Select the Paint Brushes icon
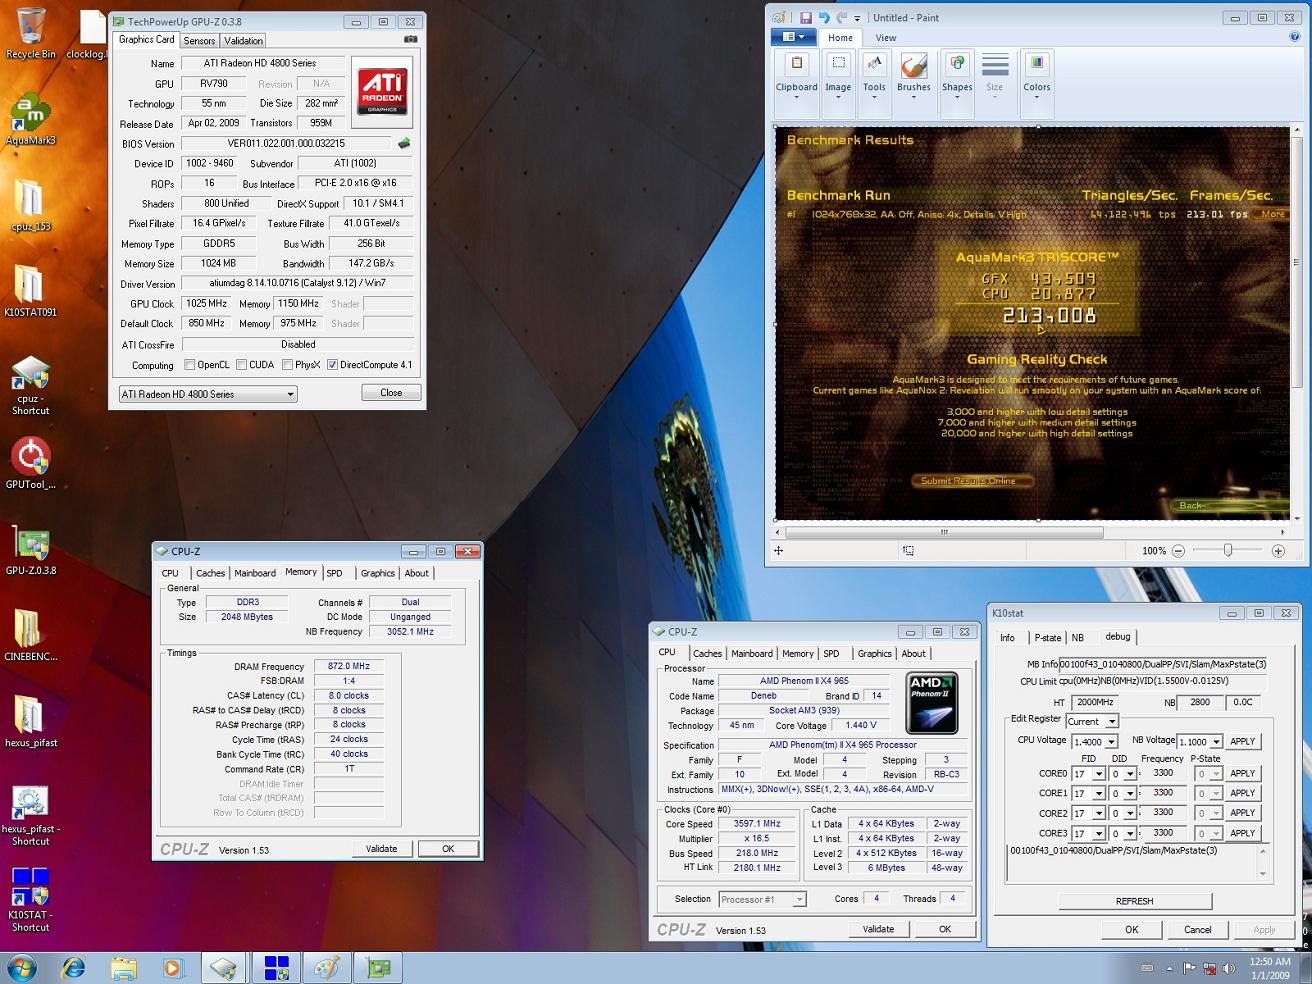The width and height of the screenshot is (1312, 984). click(x=914, y=75)
